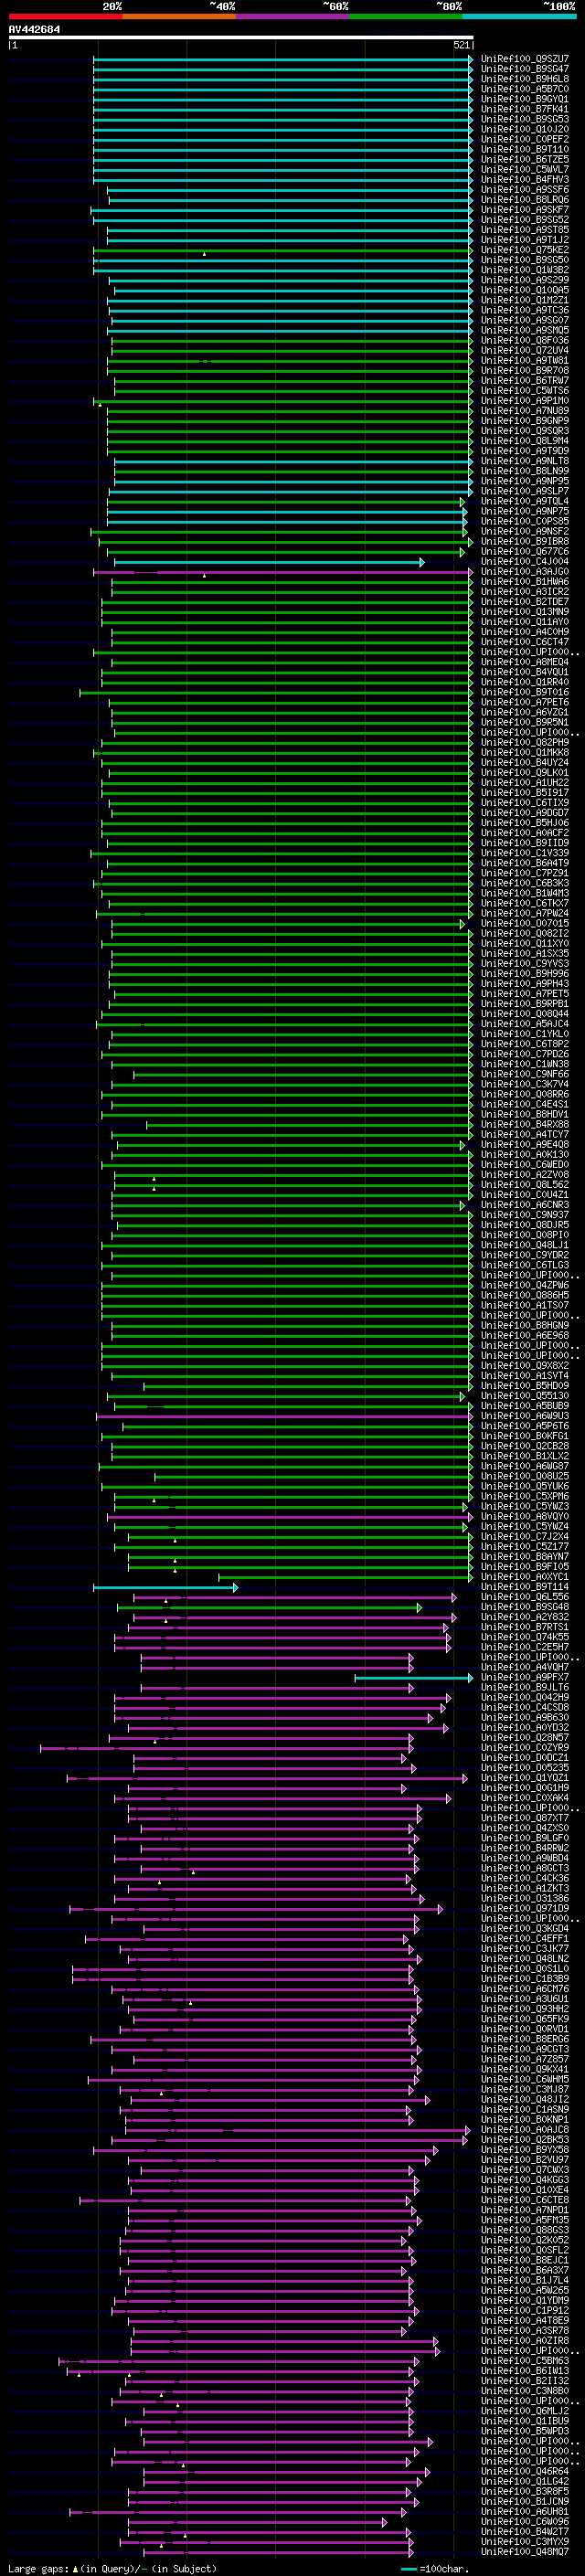Select the UniRef100_B1HWA6 label
This screenshot has height=2576, width=585.
coord(524,581)
